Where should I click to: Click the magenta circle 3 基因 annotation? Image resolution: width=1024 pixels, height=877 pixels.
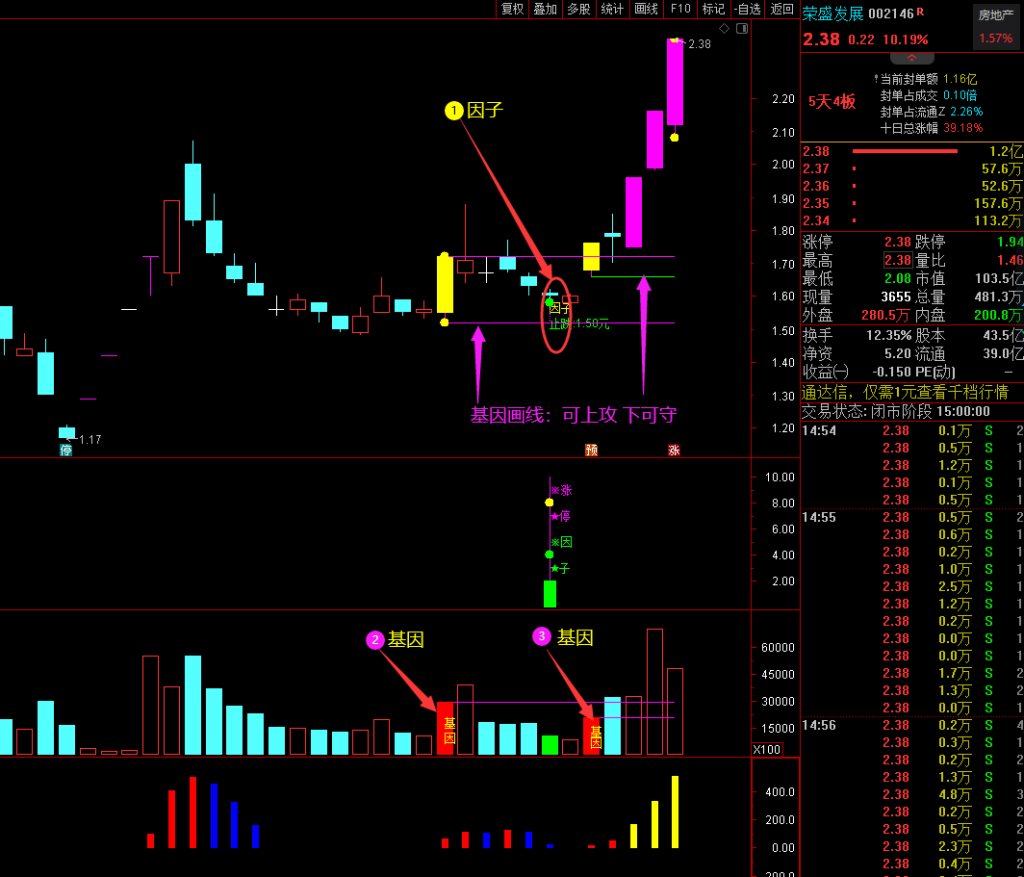[x=542, y=637]
